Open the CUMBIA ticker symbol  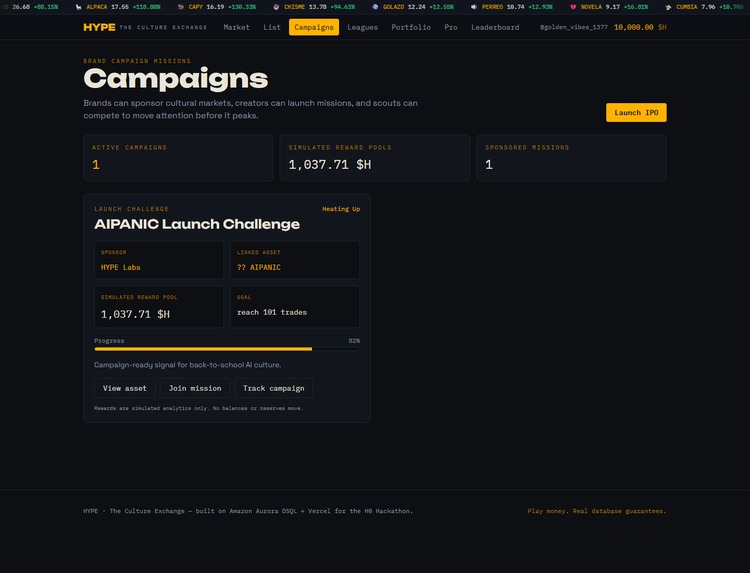click(686, 7)
